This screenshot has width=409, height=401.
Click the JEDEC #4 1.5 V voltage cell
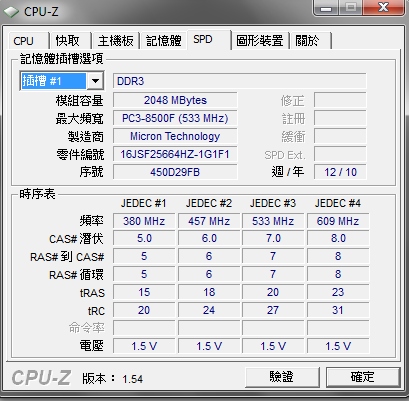pyautogui.click(x=338, y=346)
